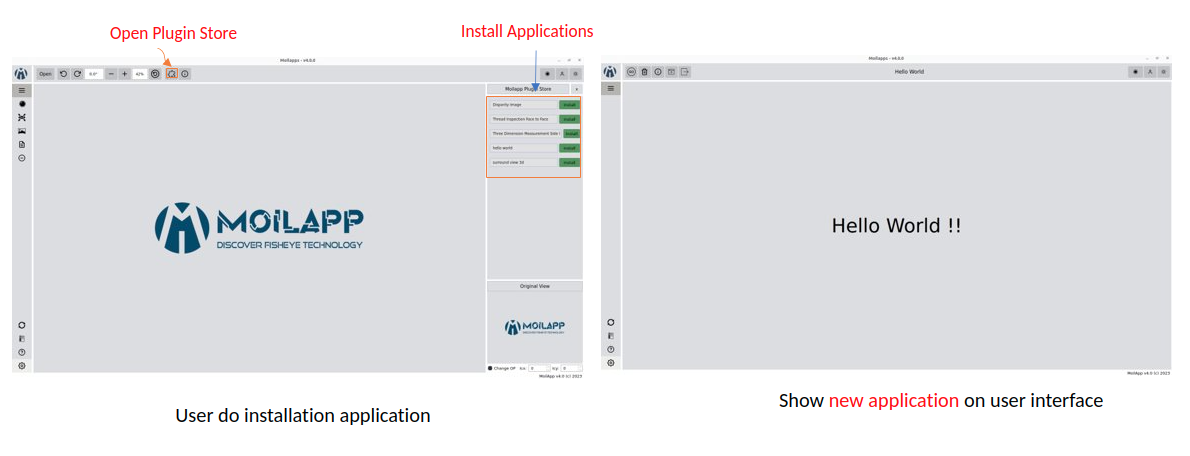Image resolution: width=1190 pixels, height=456 pixels.
Task: Select panorama image icon in left sidebar
Action: (22, 131)
